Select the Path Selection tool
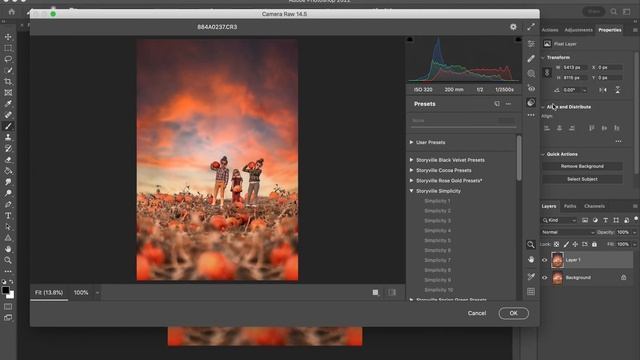640x360 pixels. [8, 227]
